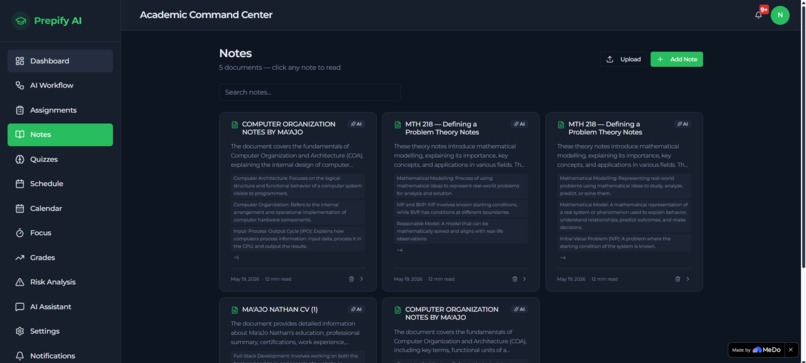Click the 'IVP and BVP' key point row
The image size is (806, 363).
pos(461,208)
